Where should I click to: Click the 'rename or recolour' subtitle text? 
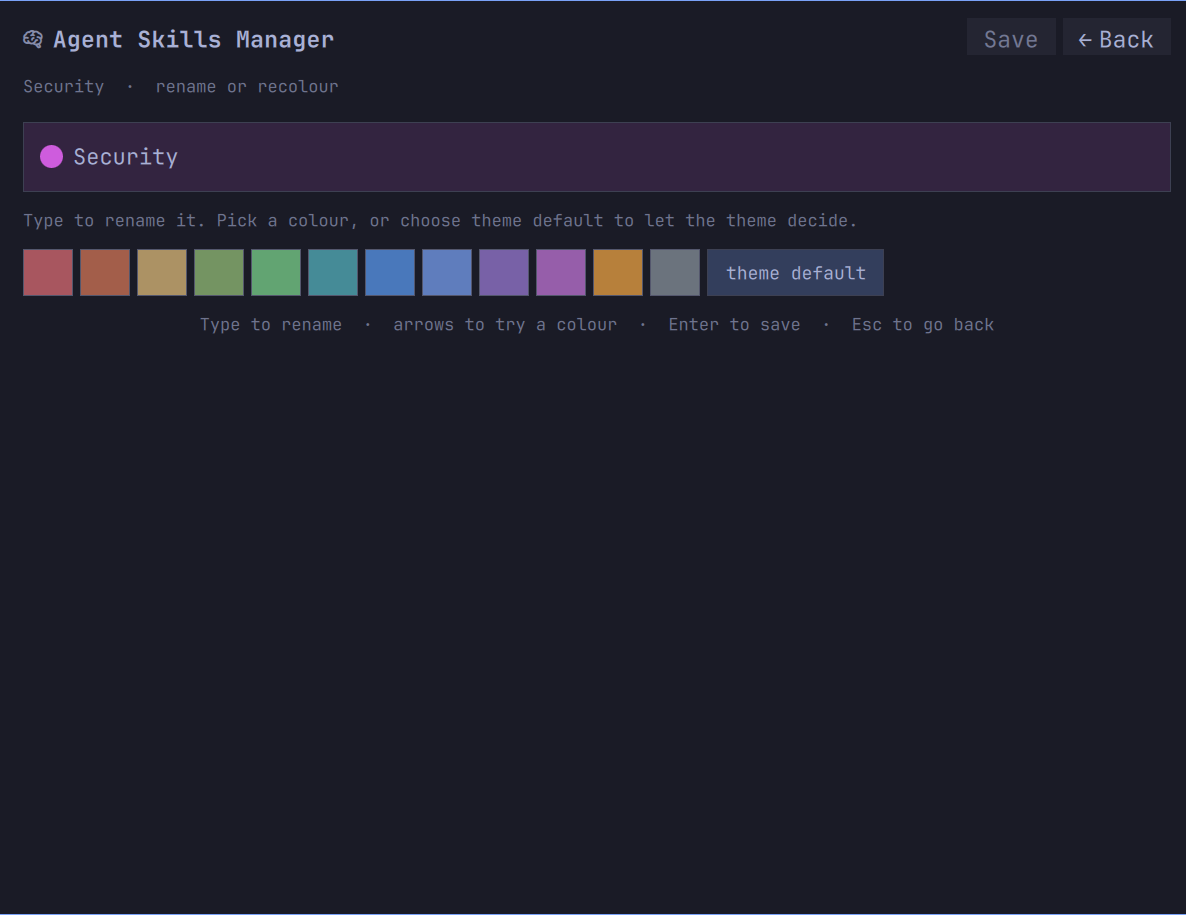pos(247,86)
